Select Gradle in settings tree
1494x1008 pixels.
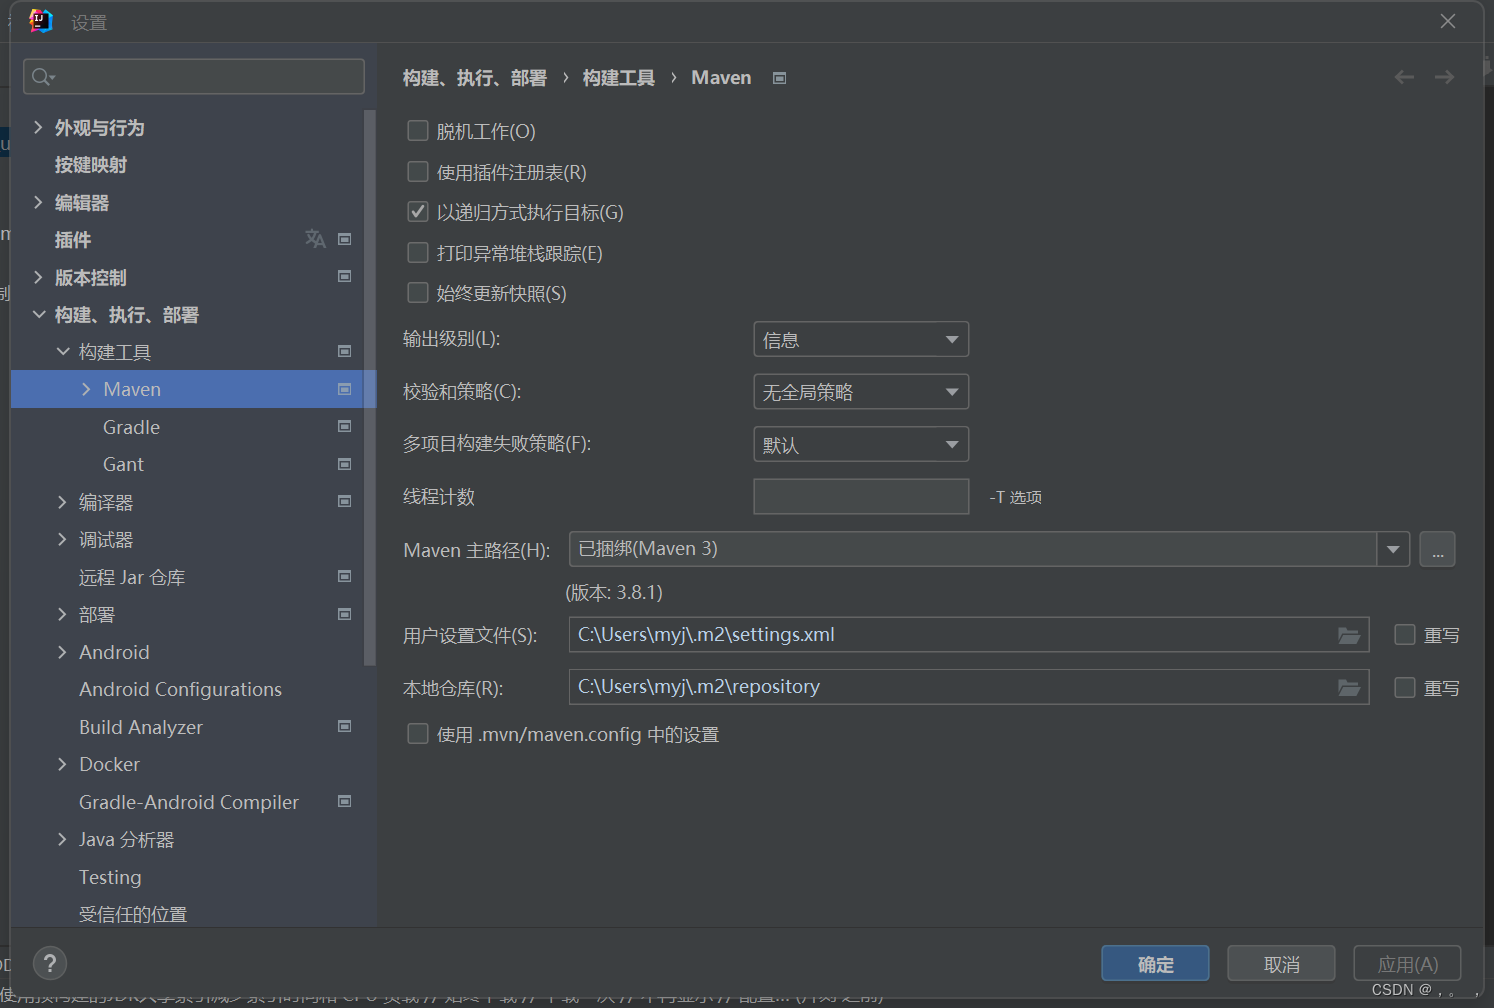(131, 427)
